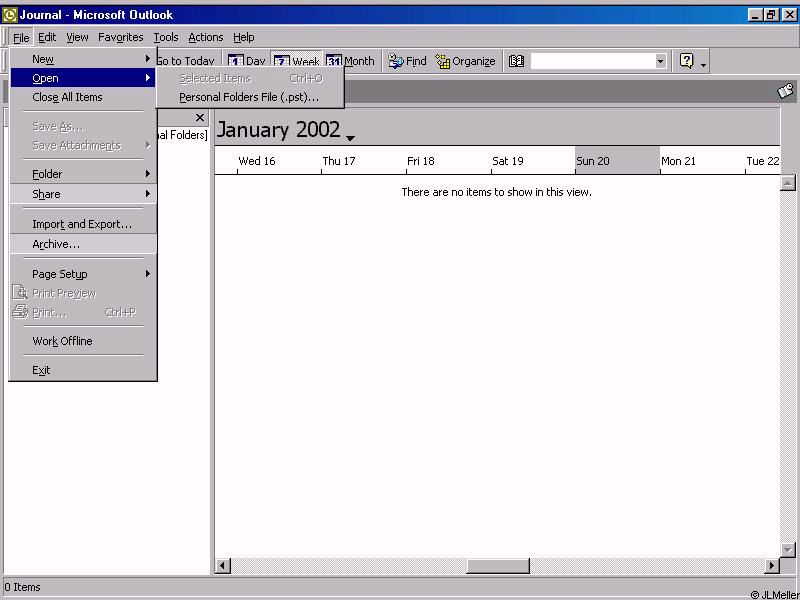Select the Tue 22 date header
The height and width of the screenshot is (600, 800).
(x=763, y=161)
